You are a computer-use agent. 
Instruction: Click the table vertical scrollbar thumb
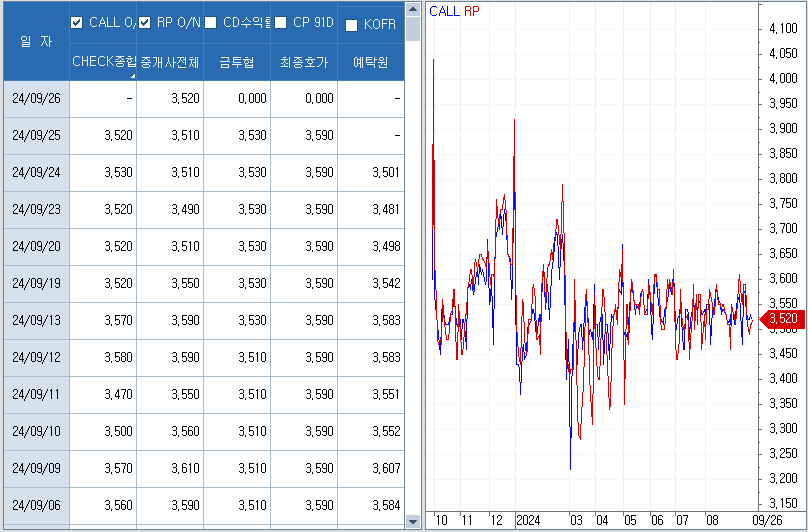[412, 30]
